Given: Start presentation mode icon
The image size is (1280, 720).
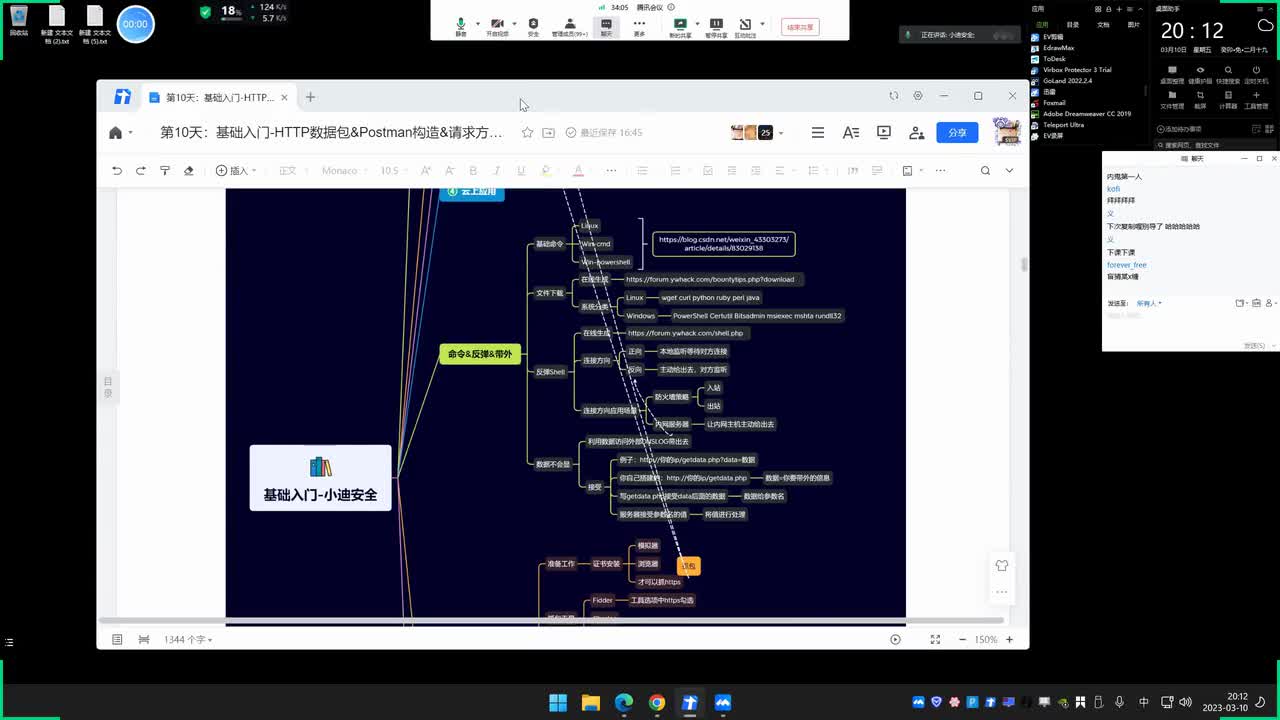Looking at the screenshot, I should tap(884, 132).
